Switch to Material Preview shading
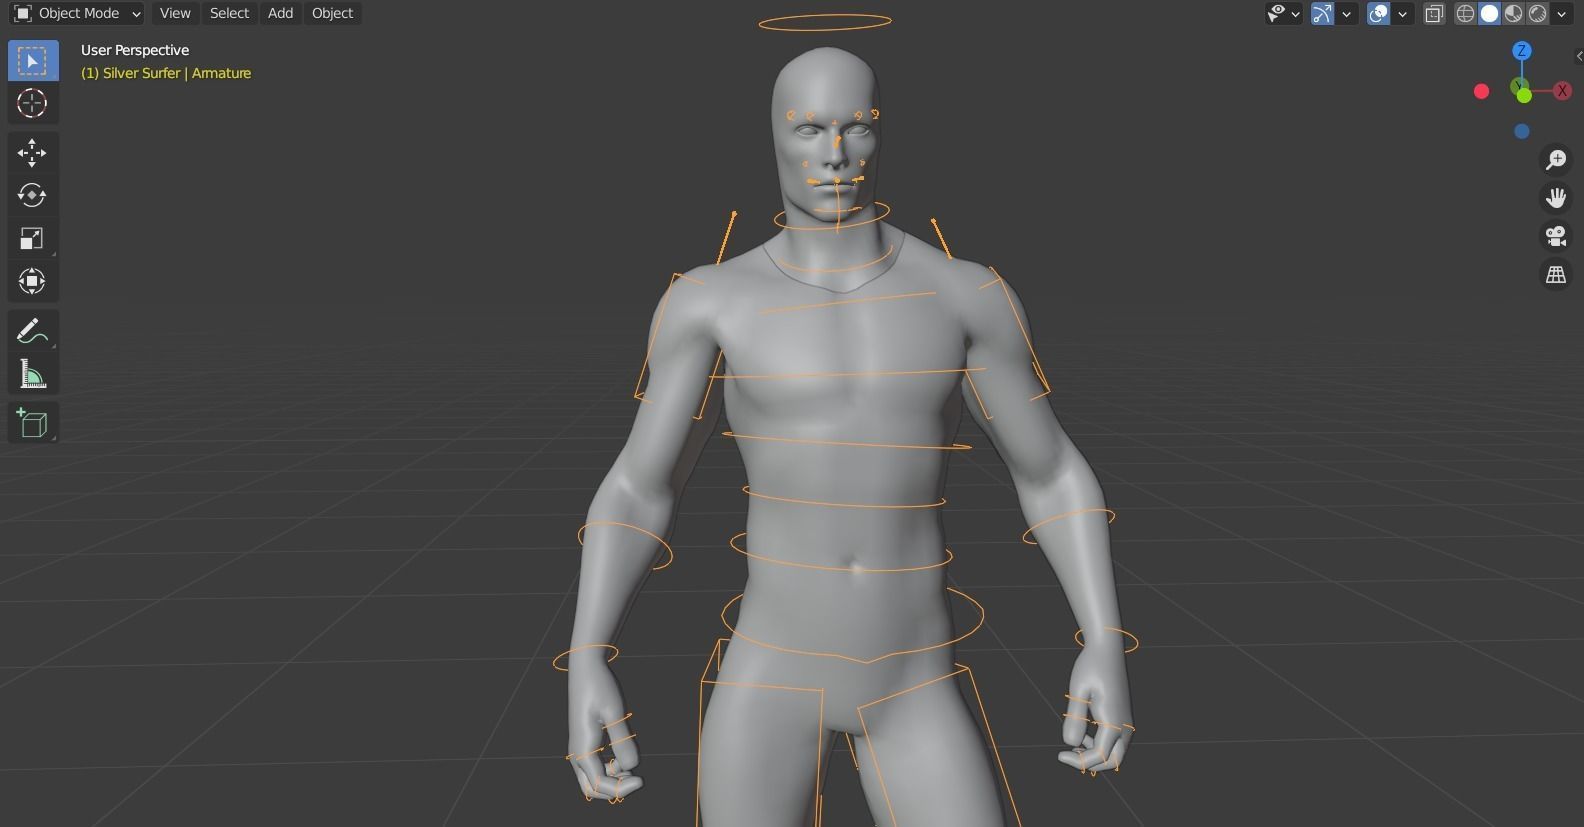Image resolution: width=1584 pixels, height=827 pixels. coord(1513,13)
